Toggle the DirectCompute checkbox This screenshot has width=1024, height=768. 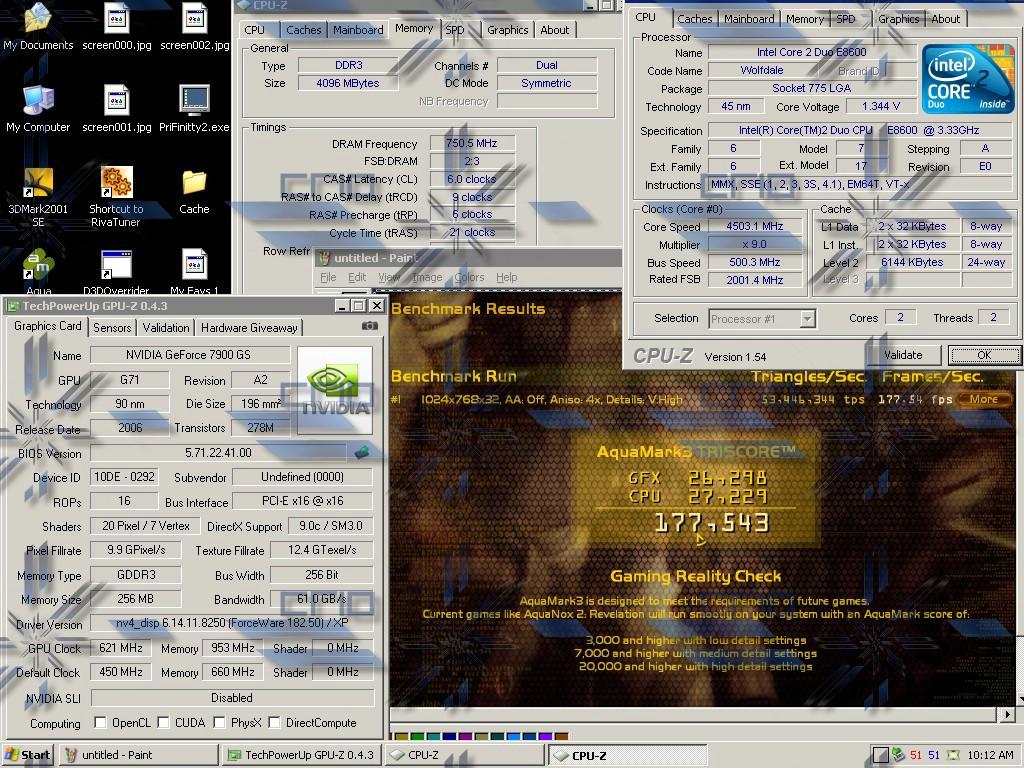pos(274,722)
